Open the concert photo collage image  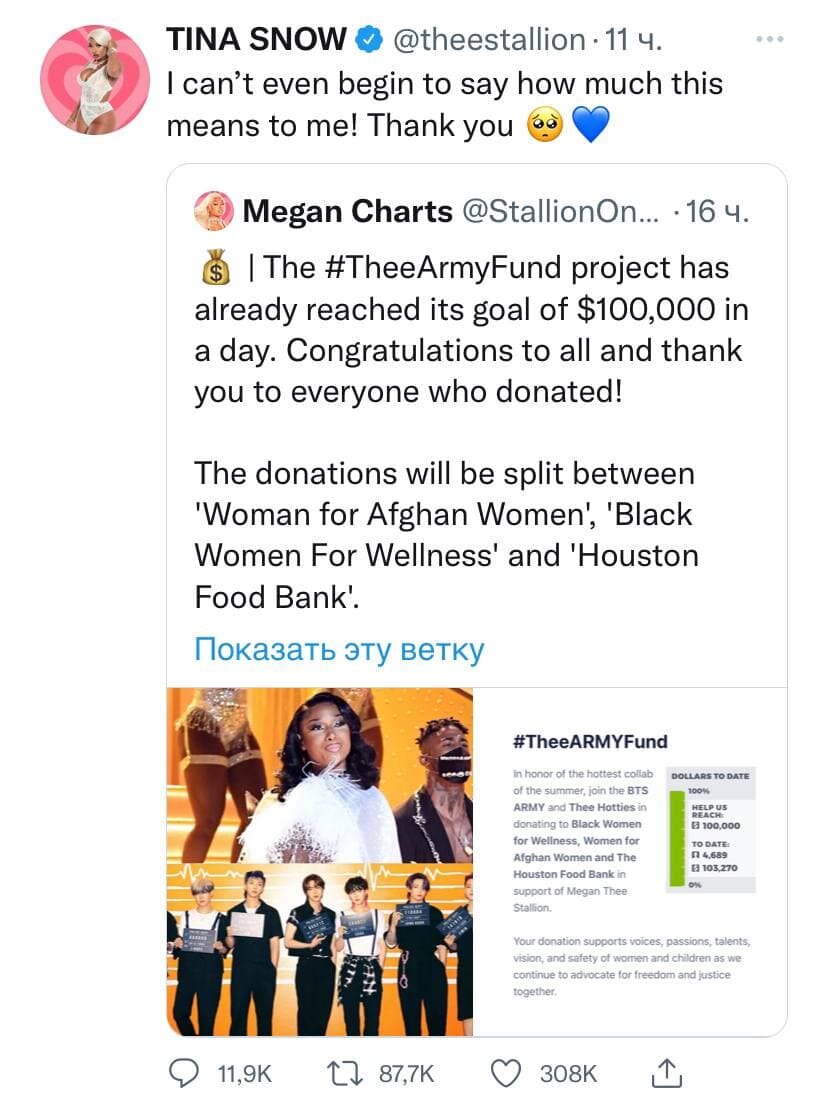click(320, 861)
